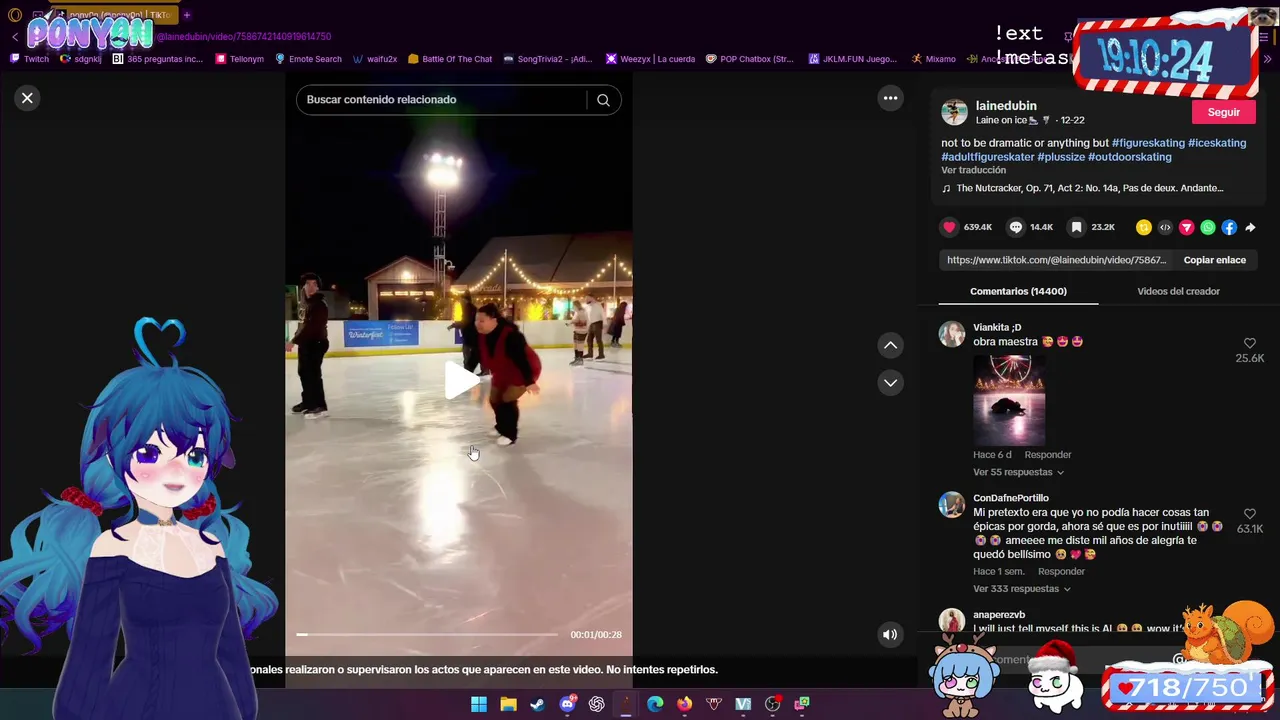Go to previous video arrow
This screenshot has width=1280, height=720.
(890, 345)
